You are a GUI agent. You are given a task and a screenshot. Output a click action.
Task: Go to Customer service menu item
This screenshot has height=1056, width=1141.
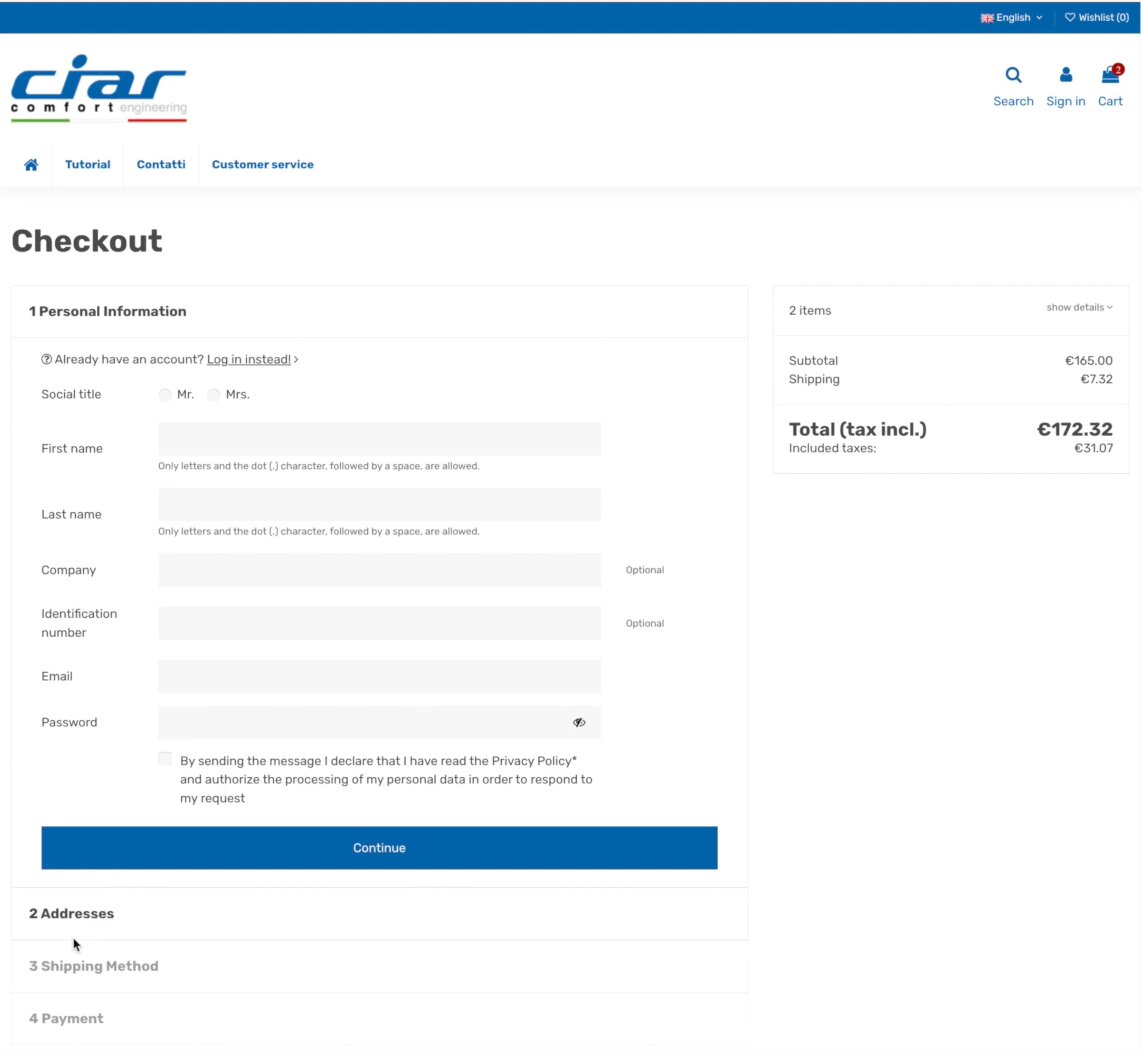262,165
